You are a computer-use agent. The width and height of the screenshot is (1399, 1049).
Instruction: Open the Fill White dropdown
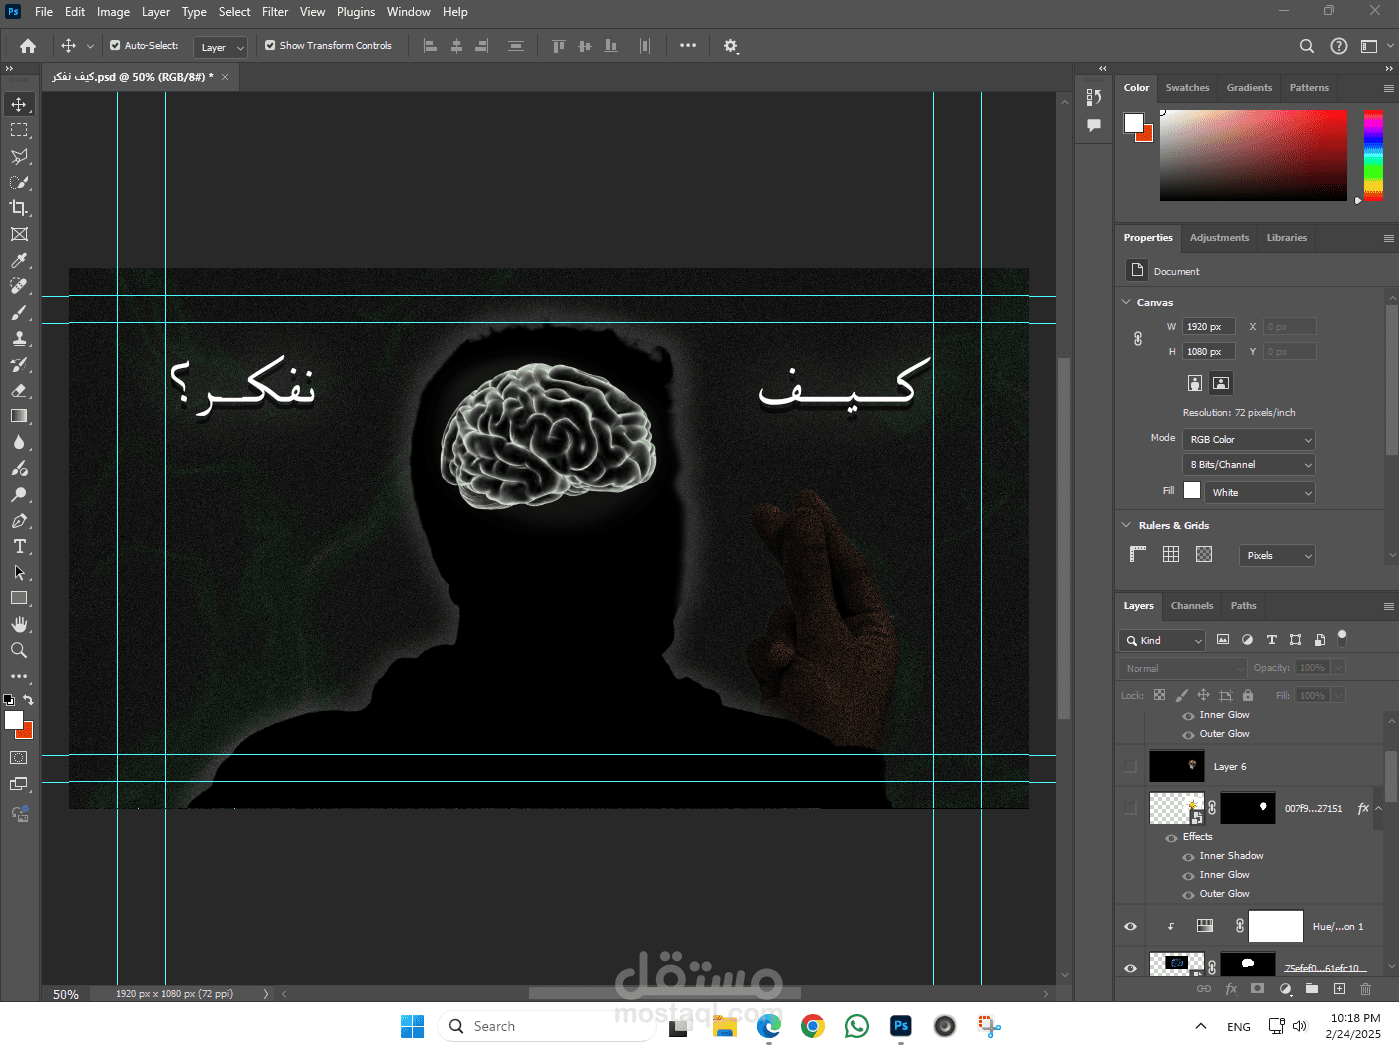point(1259,493)
